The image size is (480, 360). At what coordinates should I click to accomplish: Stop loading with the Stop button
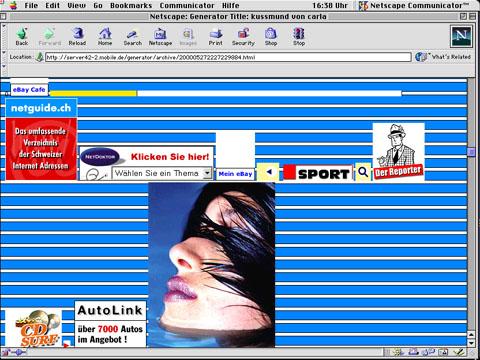[299, 36]
